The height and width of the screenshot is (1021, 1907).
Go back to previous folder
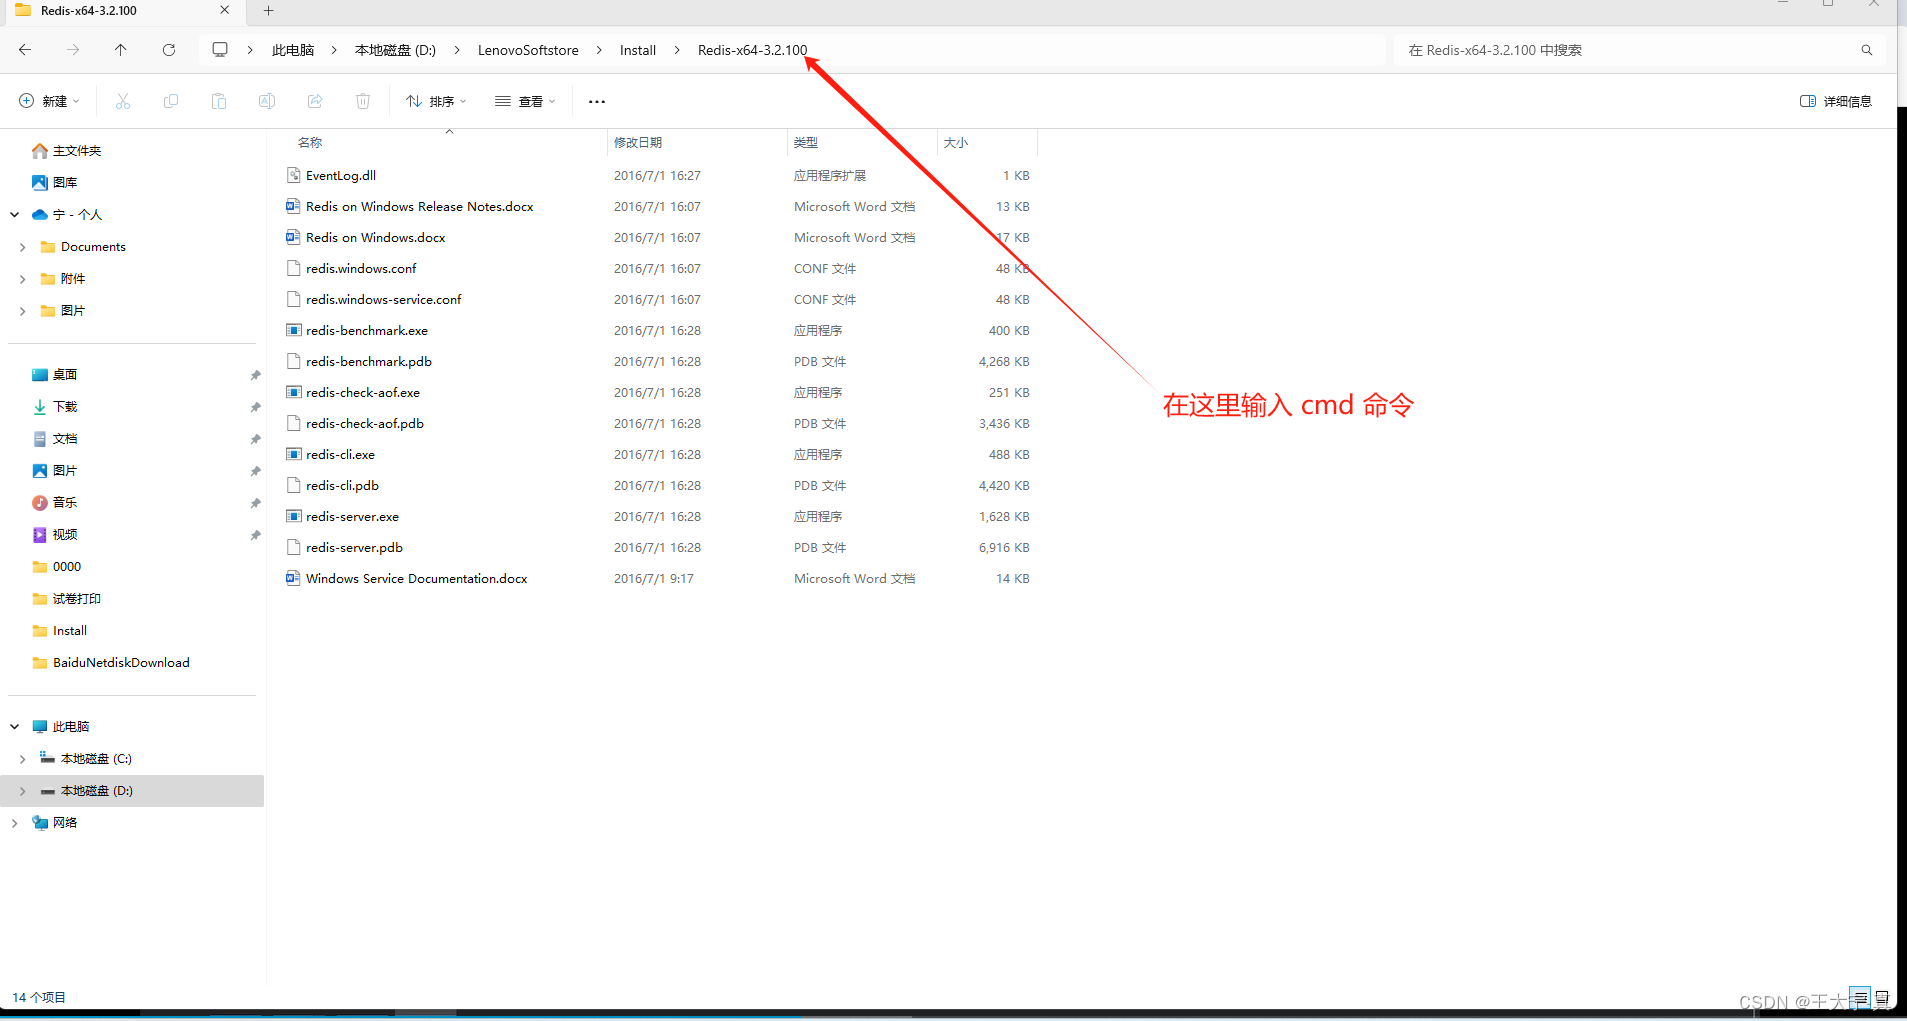point(25,50)
